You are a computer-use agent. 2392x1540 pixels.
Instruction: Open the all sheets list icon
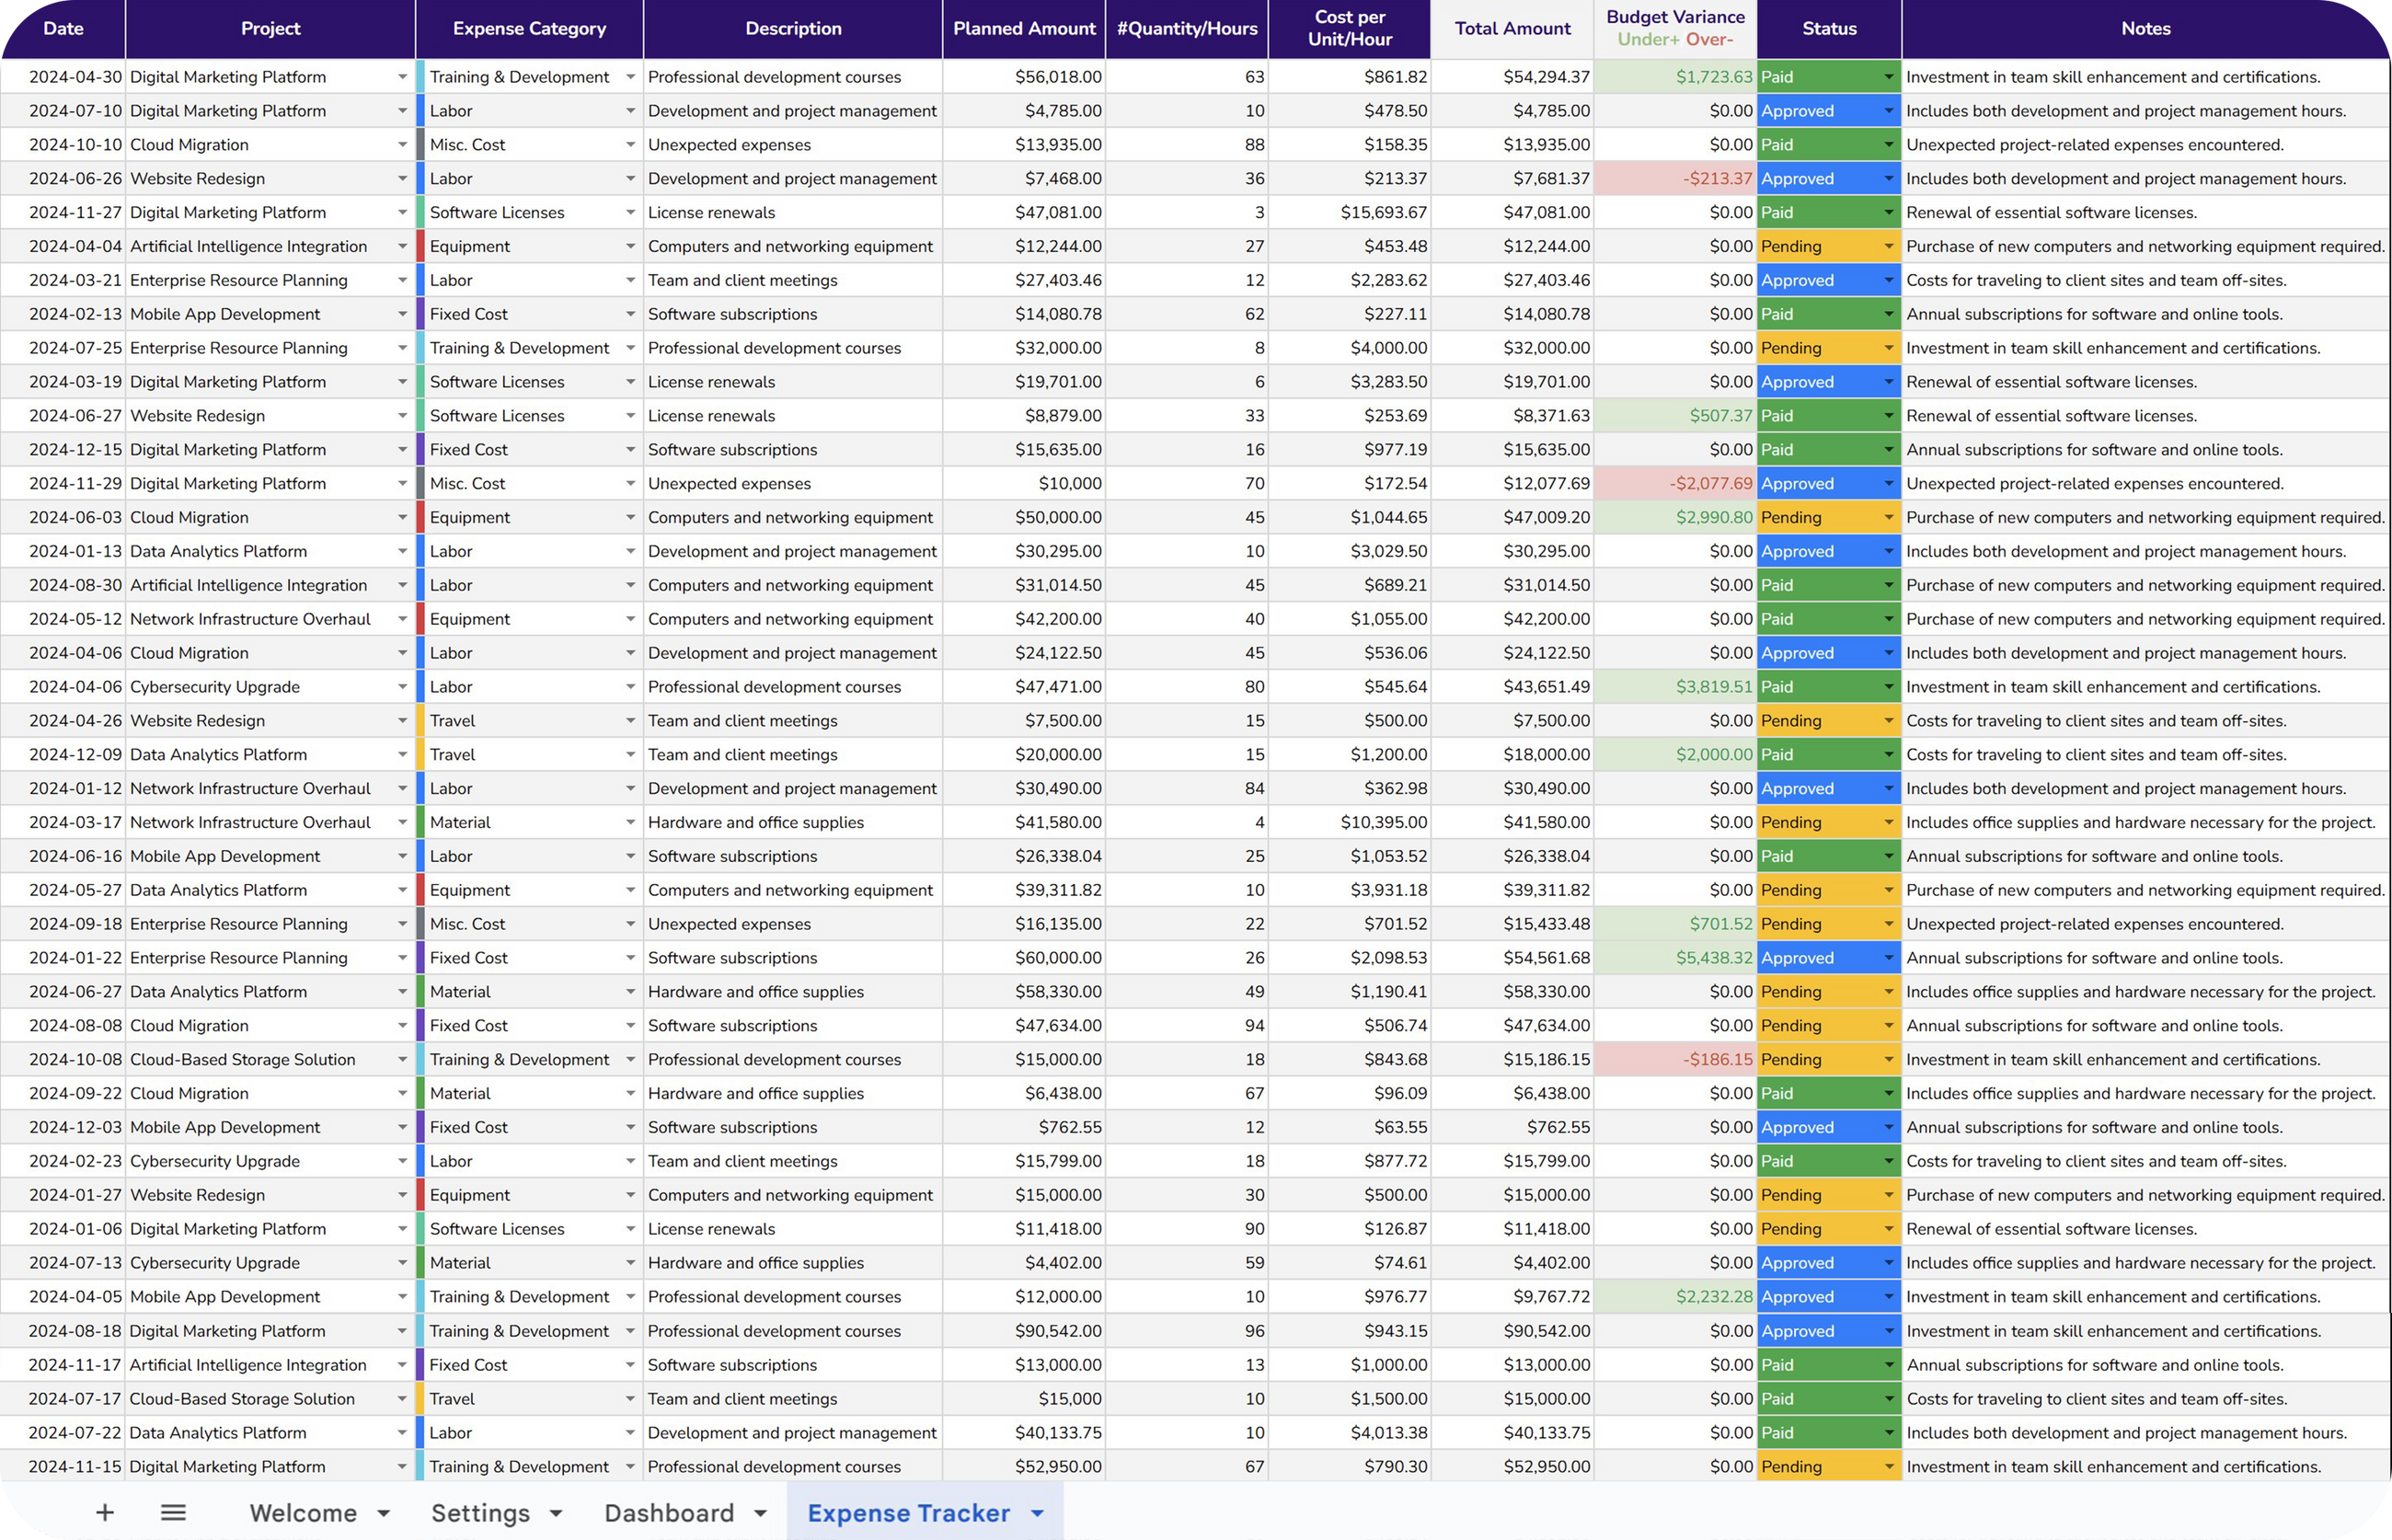(x=173, y=1513)
